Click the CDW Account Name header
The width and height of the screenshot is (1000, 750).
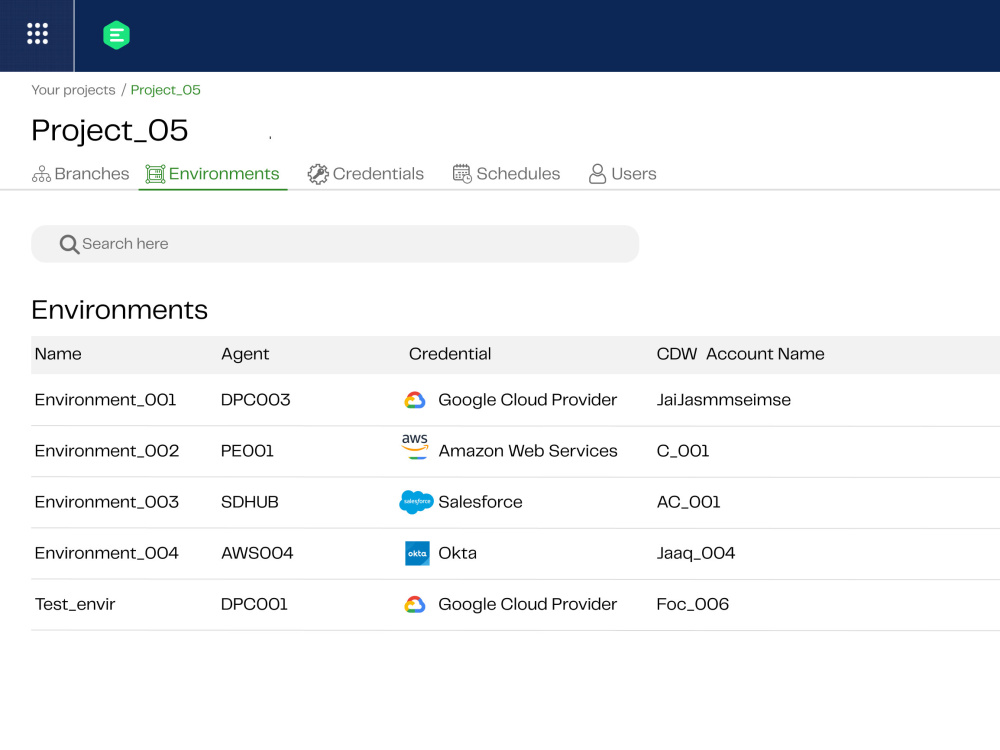(740, 354)
